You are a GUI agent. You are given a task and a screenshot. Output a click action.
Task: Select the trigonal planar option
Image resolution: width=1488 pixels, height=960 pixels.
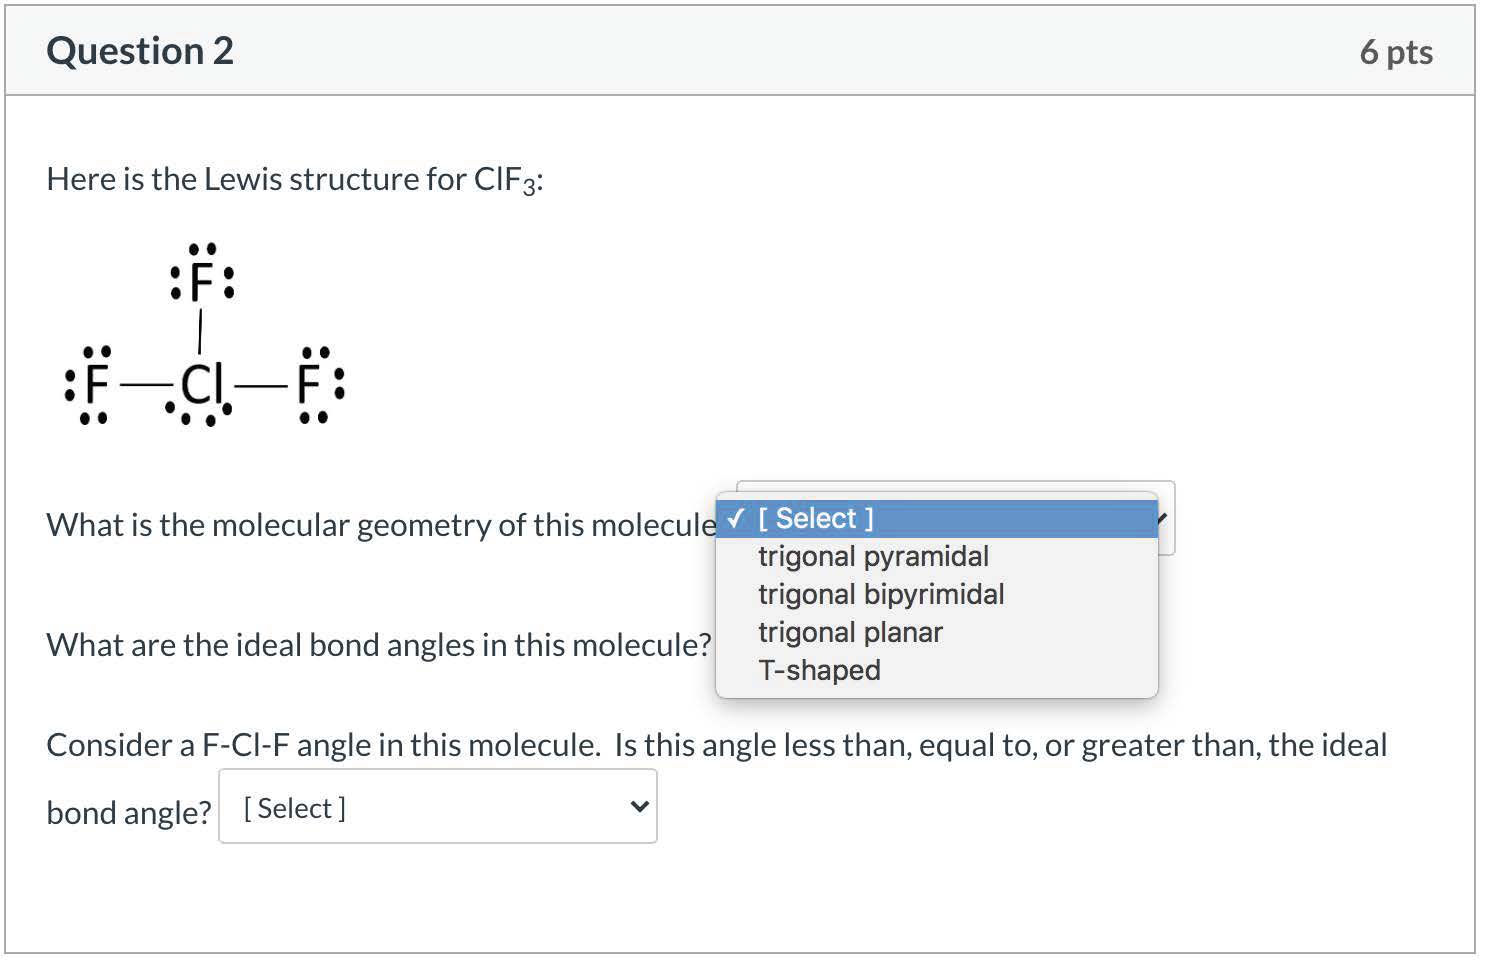coord(850,632)
